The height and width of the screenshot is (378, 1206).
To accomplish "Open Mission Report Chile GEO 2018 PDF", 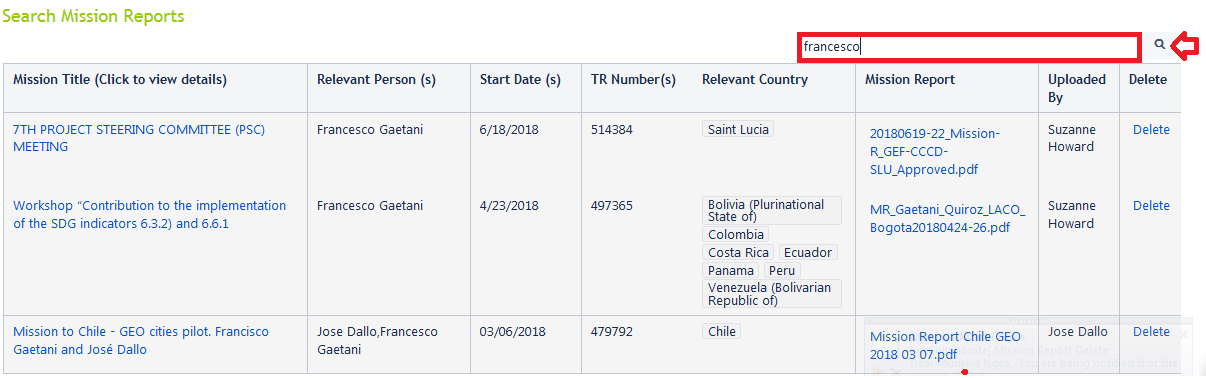I will point(945,346).
